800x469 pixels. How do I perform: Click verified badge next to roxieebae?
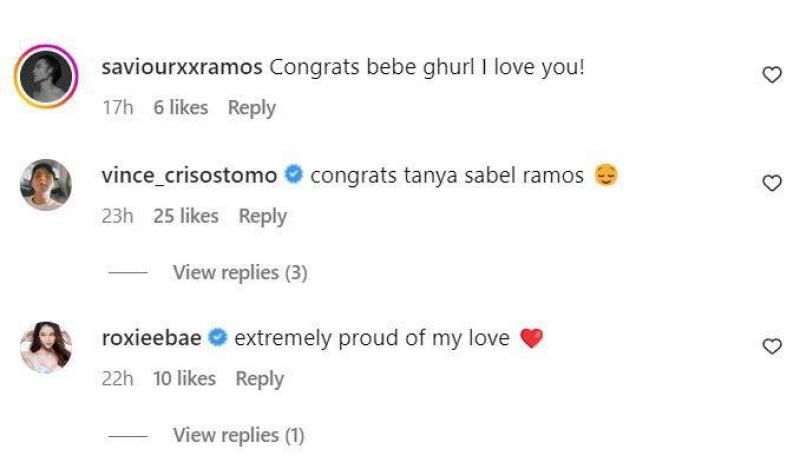(217, 339)
